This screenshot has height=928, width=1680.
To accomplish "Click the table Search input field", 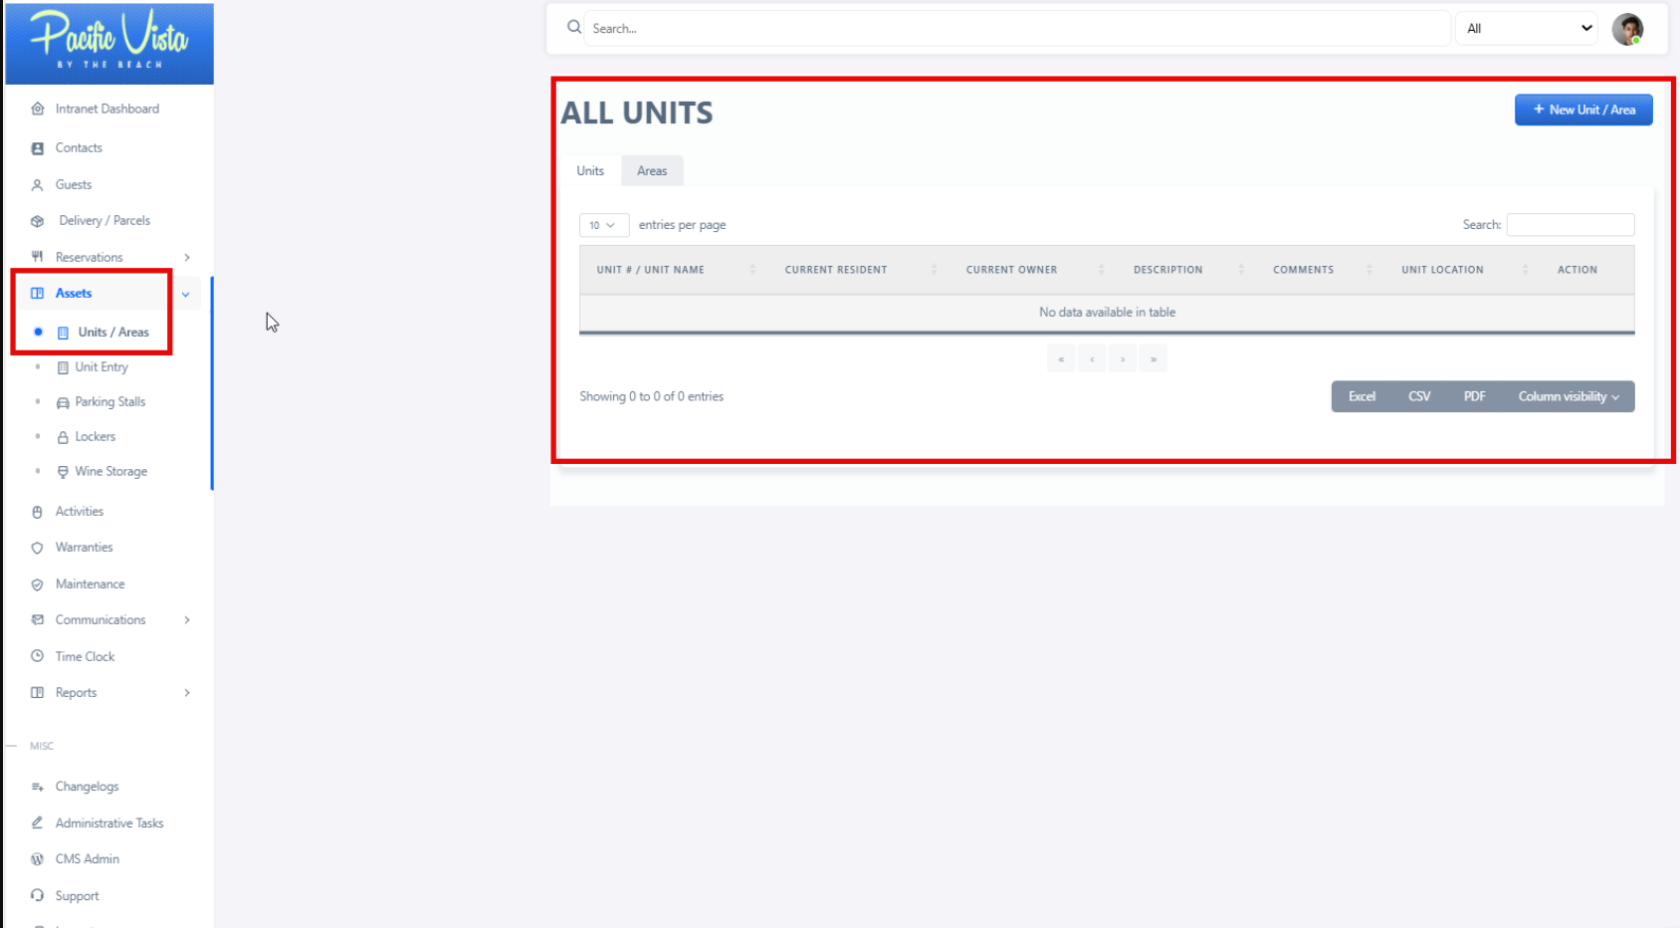I will 1570,225.
